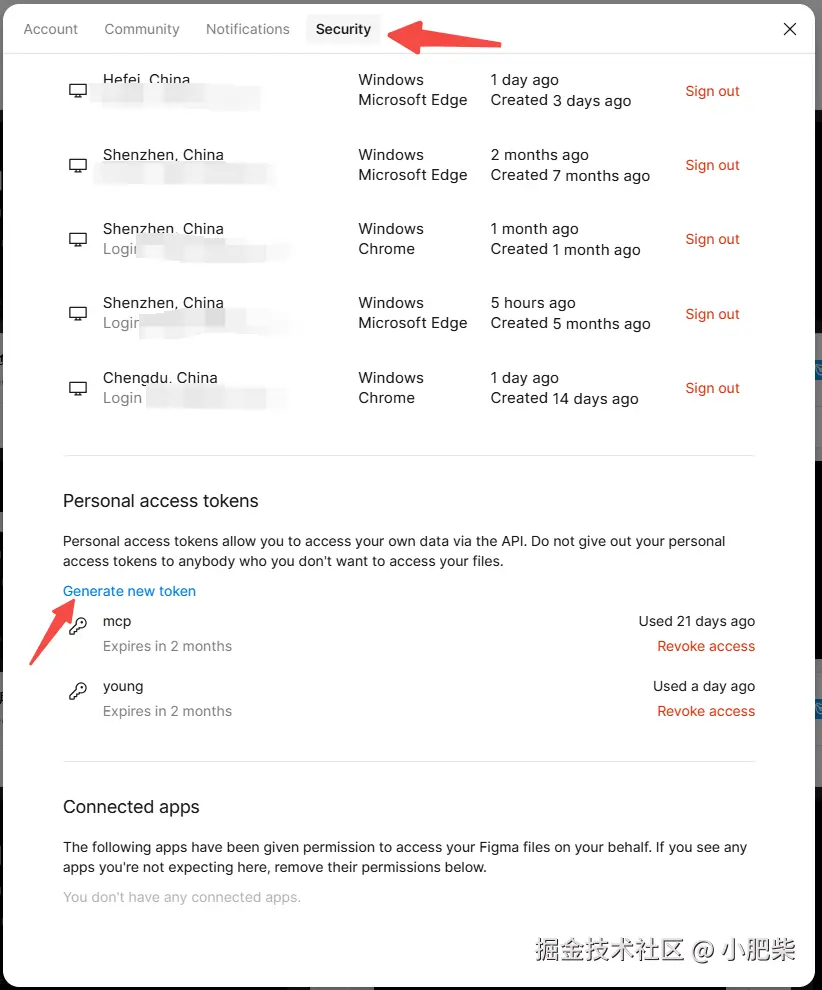The image size is (822, 990).
Task: Close the settings dialog with the X
Action: [790, 29]
